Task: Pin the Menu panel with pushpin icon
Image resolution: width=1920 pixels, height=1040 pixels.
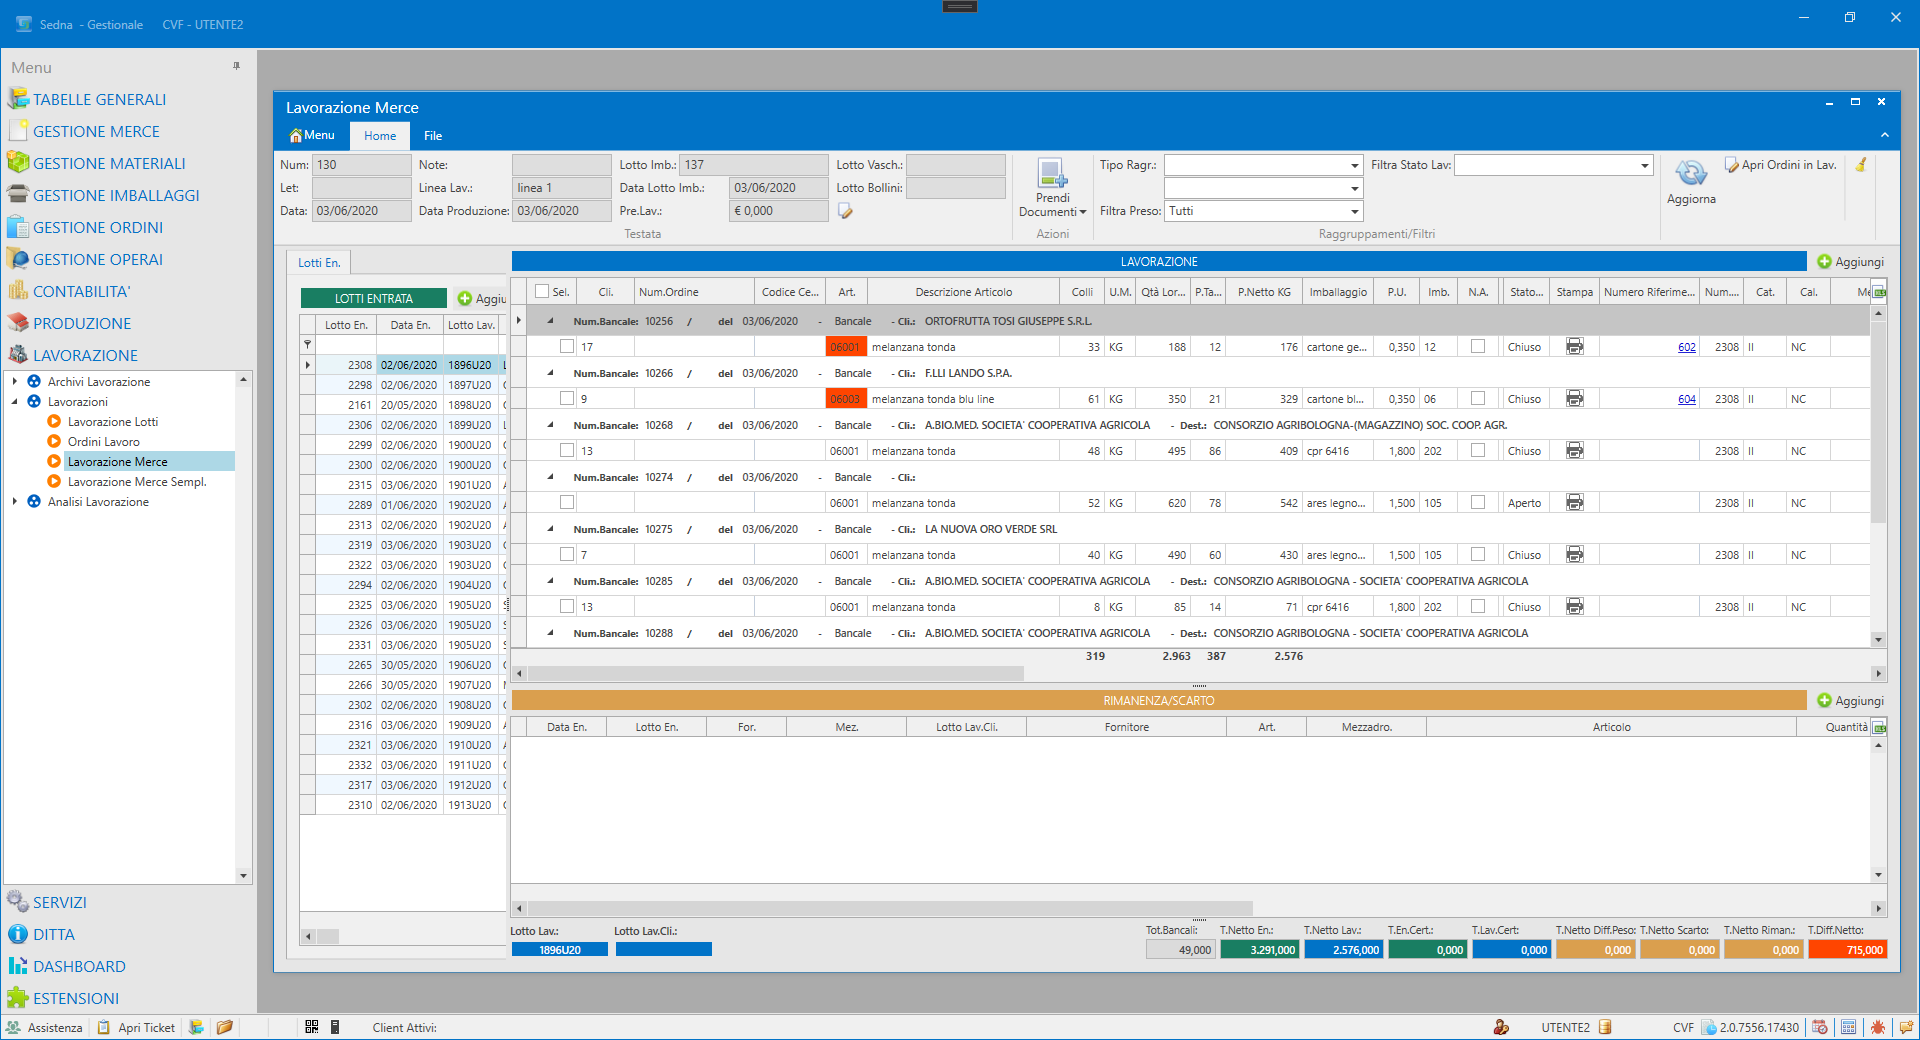Action: [x=236, y=66]
